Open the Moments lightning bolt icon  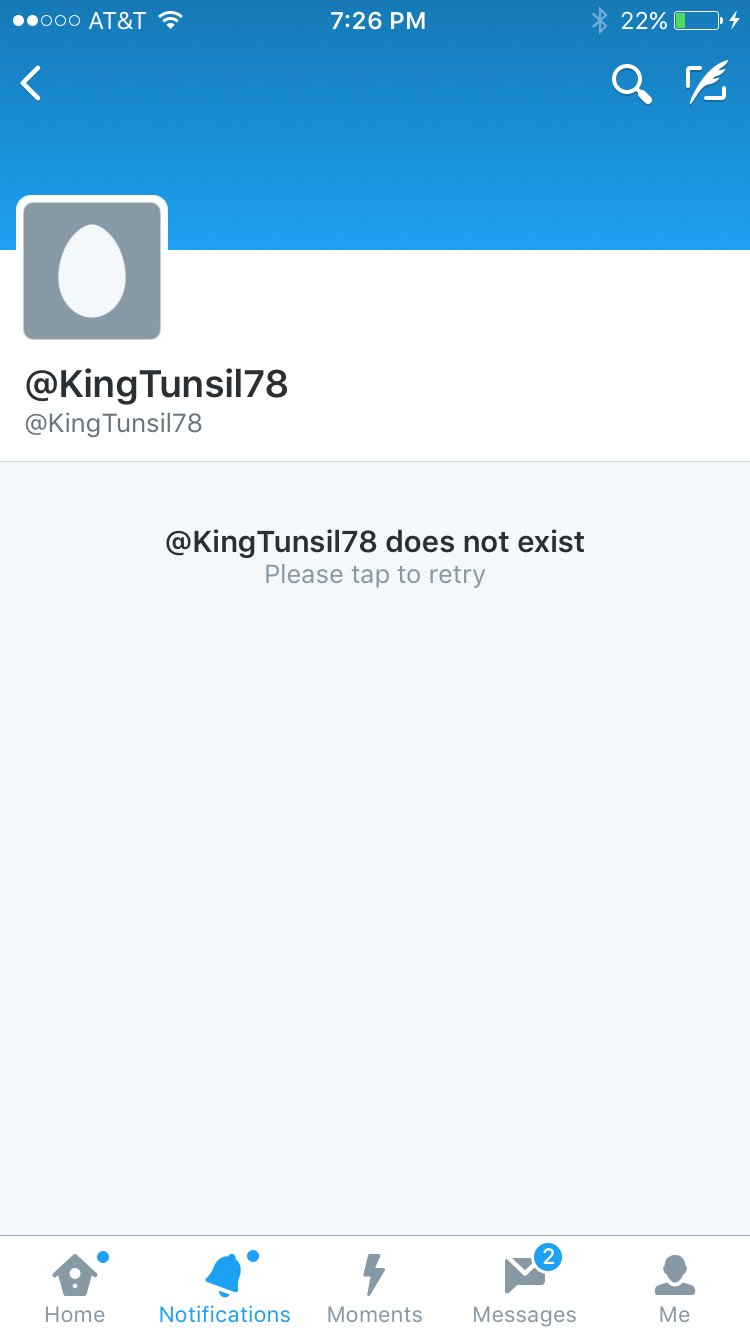tap(373, 1275)
